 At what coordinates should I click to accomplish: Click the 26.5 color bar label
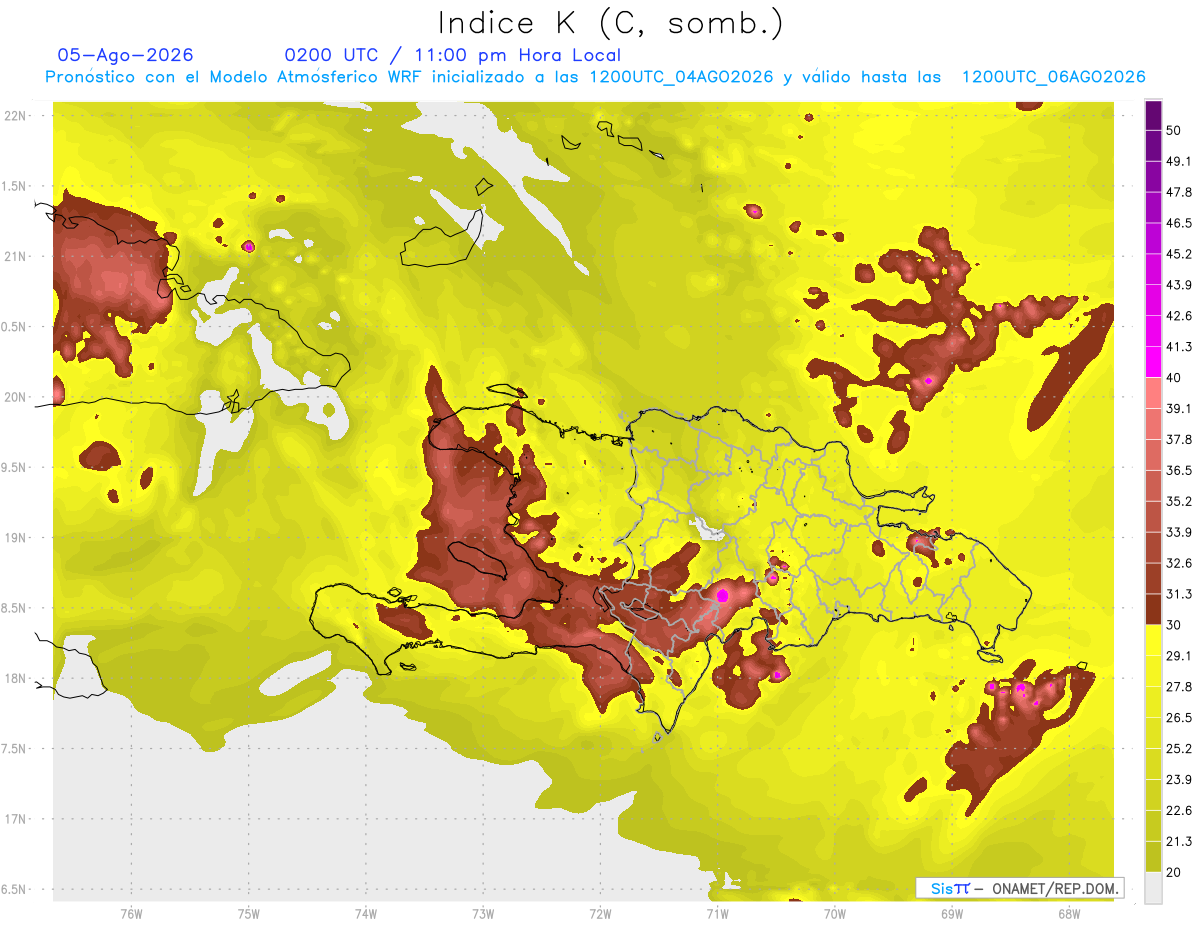[x=1179, y=717]
